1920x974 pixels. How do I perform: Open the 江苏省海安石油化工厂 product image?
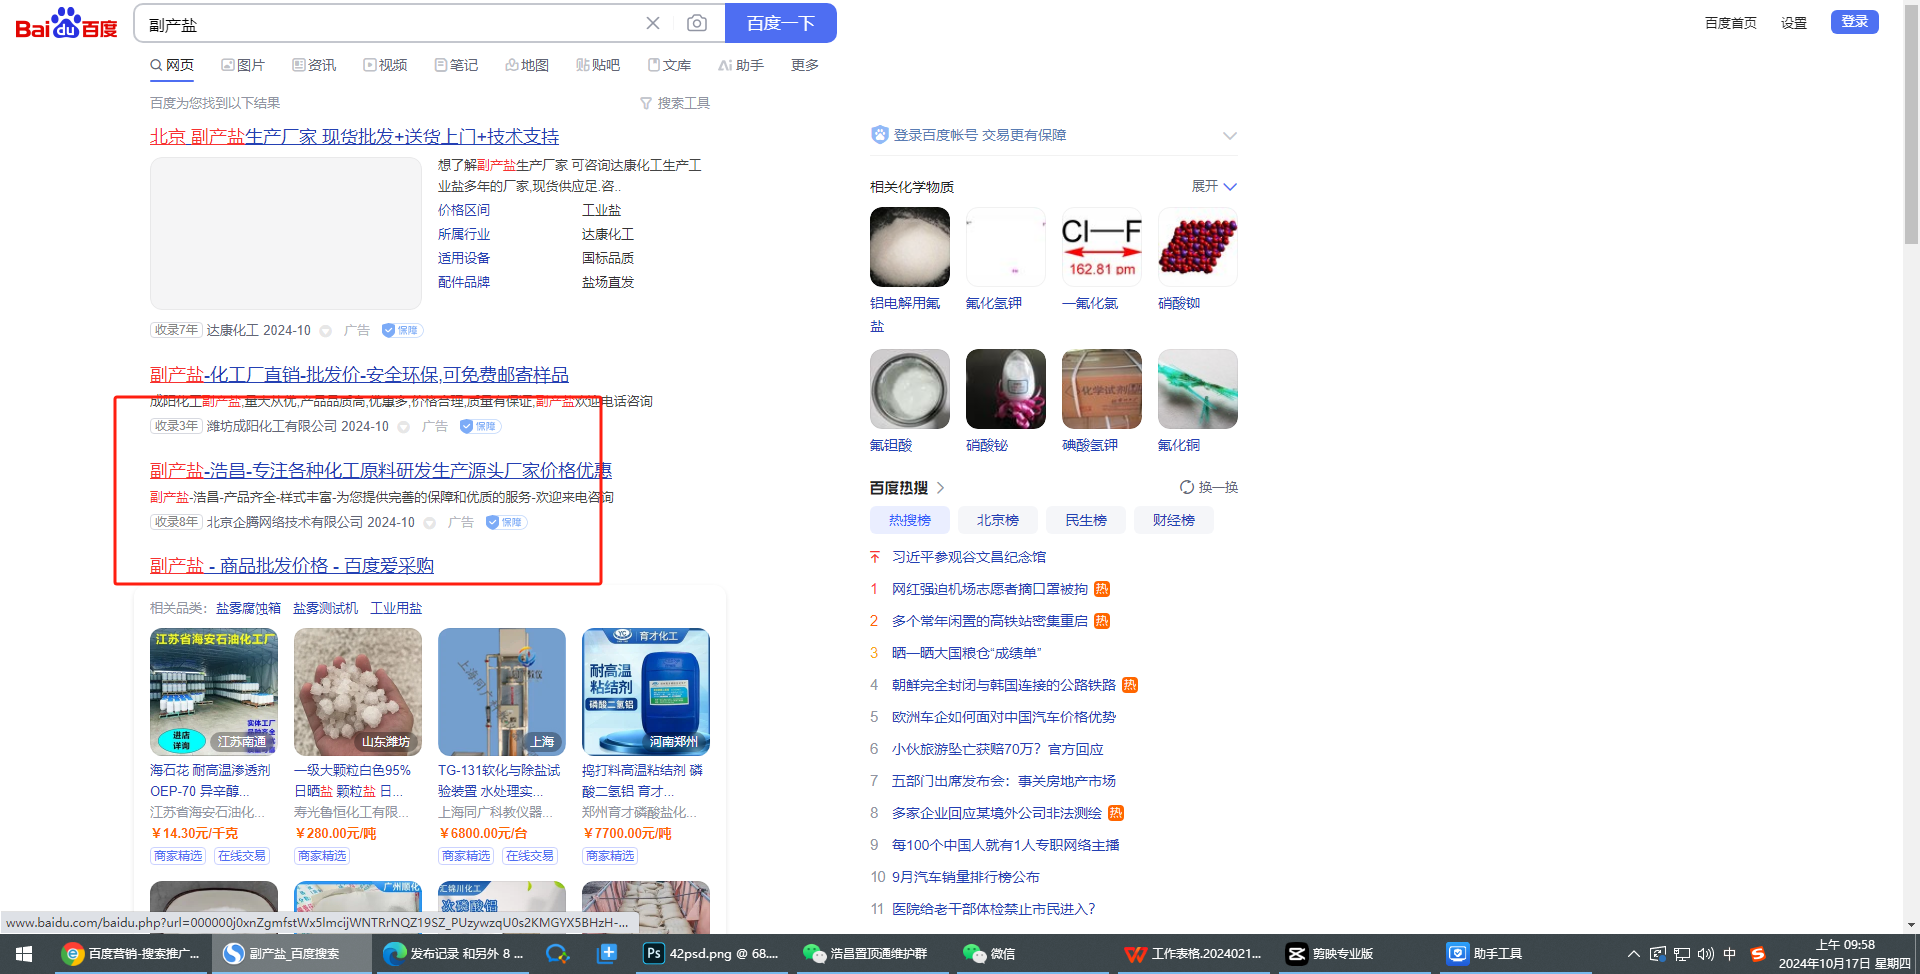click(x=214, y=692)
